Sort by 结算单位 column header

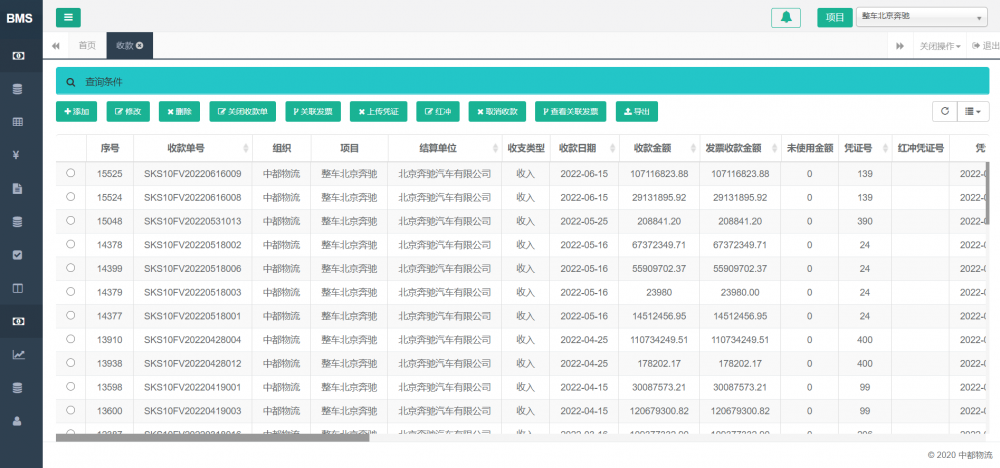(445, 148)
